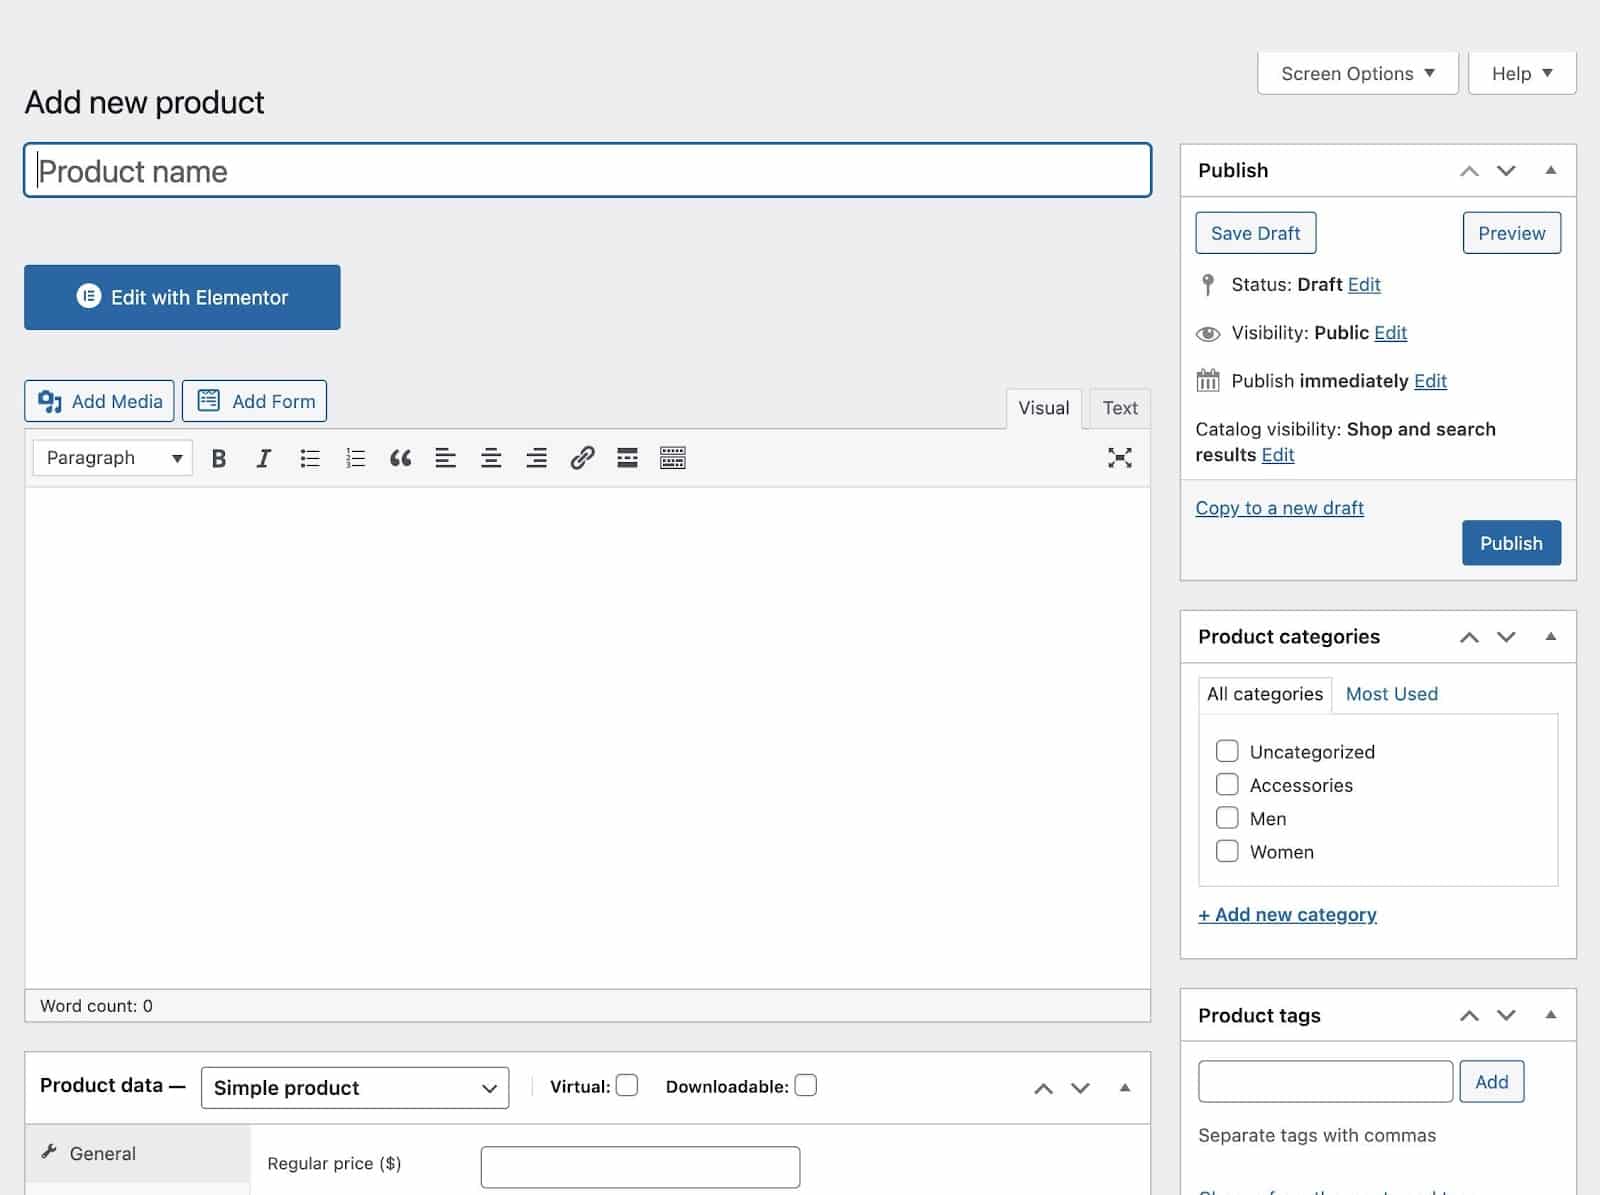Expand the Screen Options panel
This screenshot has width=1600, height=1195.
[1357, 74]
